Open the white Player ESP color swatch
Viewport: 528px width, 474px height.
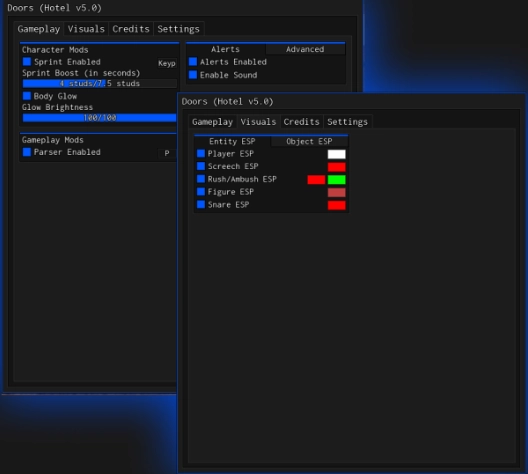pos(336,154)
